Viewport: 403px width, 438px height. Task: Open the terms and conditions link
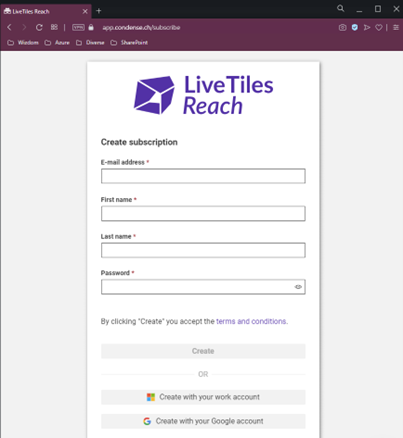(x=251, y=321)
